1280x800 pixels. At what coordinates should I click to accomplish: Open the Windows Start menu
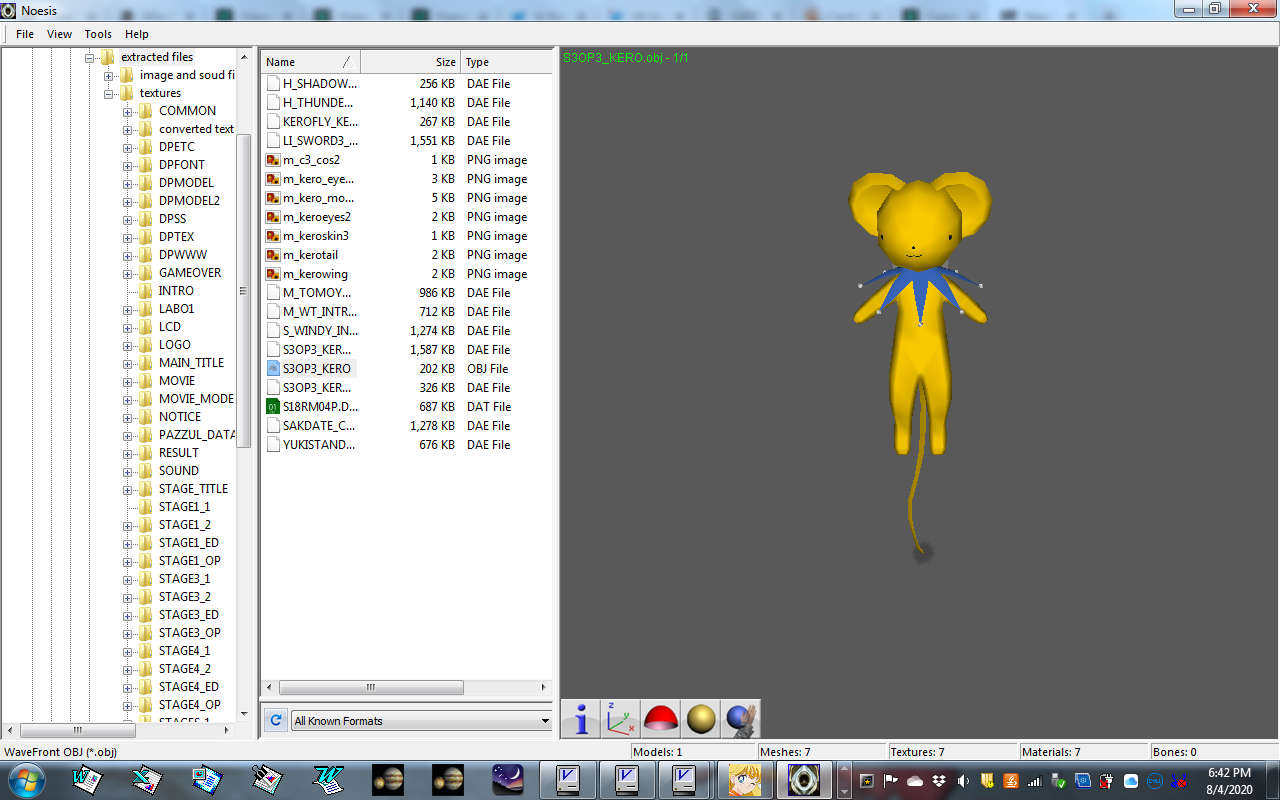(x=25, y=779)
